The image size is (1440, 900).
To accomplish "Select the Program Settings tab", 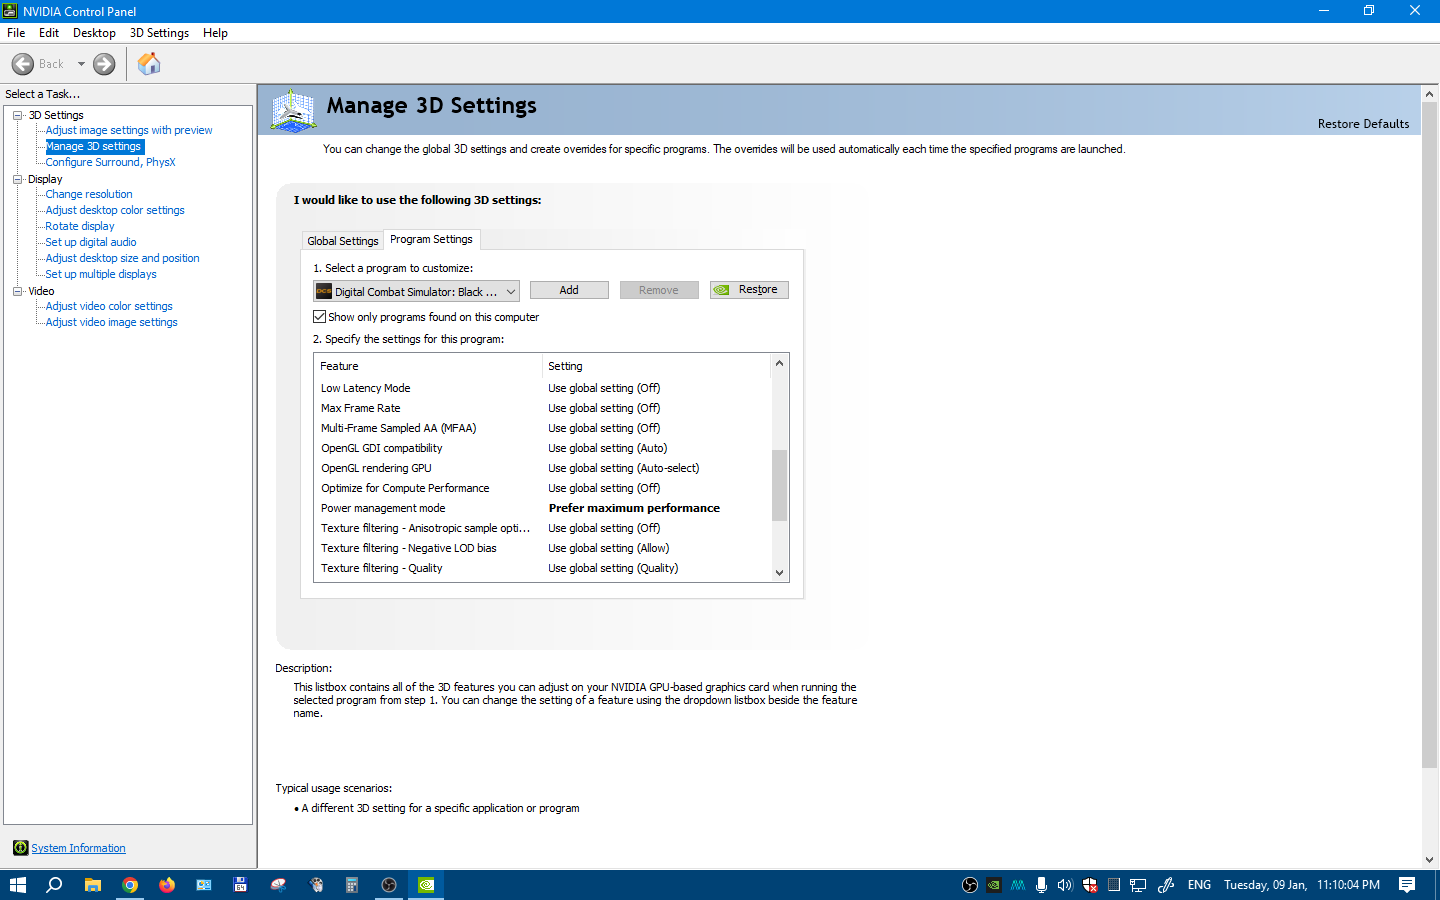I will (x=431, y=239).
